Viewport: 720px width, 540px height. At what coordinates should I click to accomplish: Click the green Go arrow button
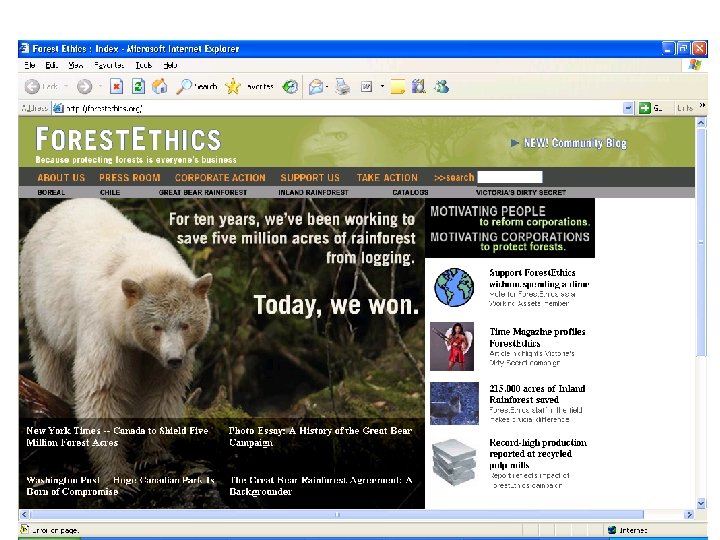click(x=645, y=108)
